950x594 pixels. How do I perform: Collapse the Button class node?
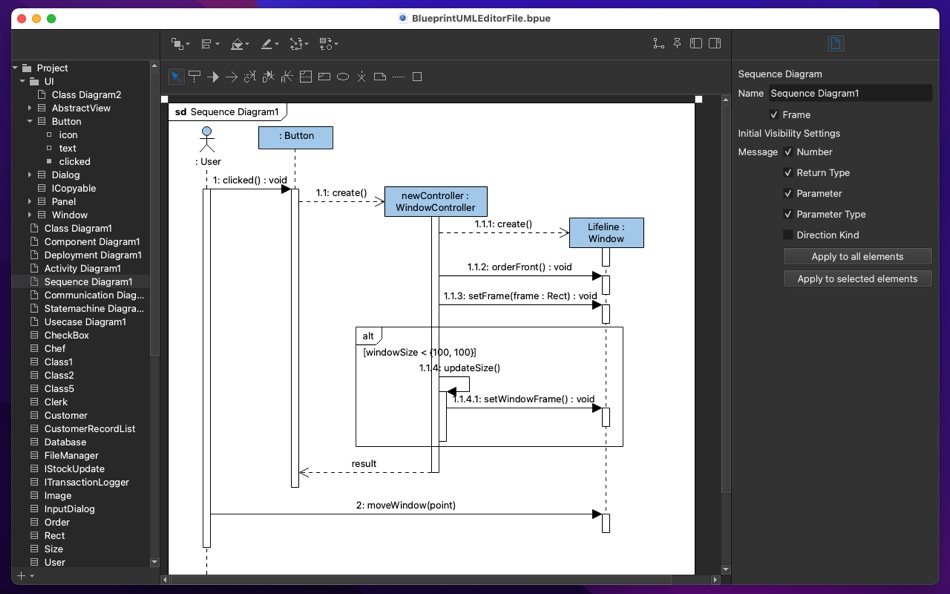coord(30,121)
